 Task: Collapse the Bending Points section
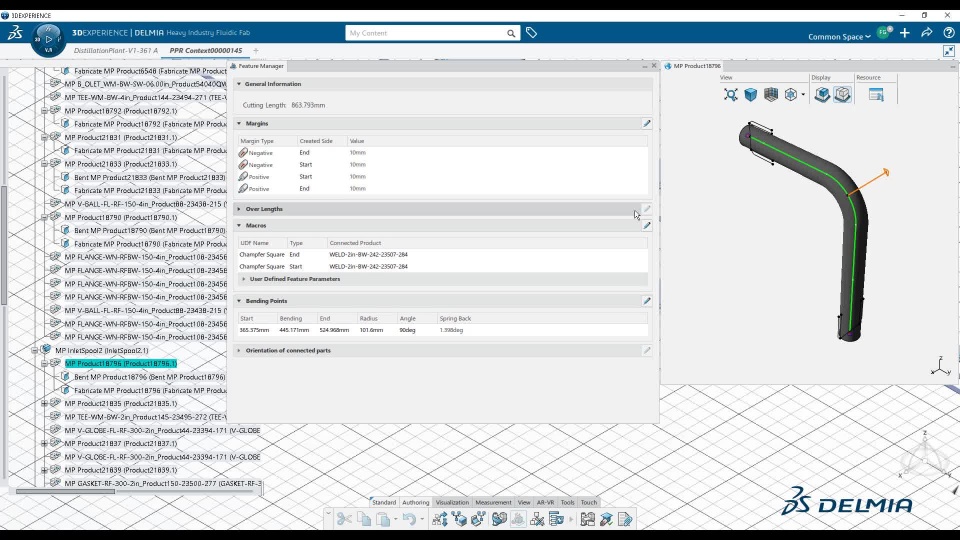(x=239, y=301)
